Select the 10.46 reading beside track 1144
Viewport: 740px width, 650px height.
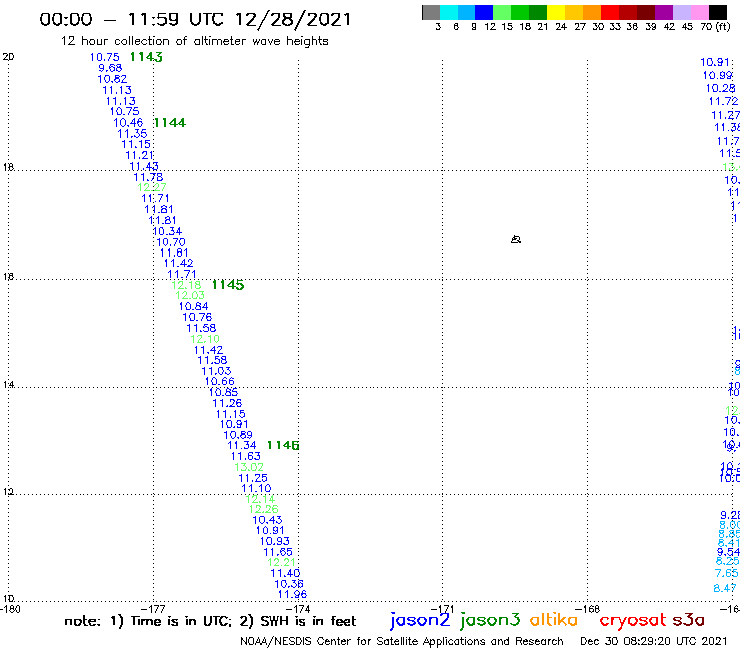coord(128,123)
